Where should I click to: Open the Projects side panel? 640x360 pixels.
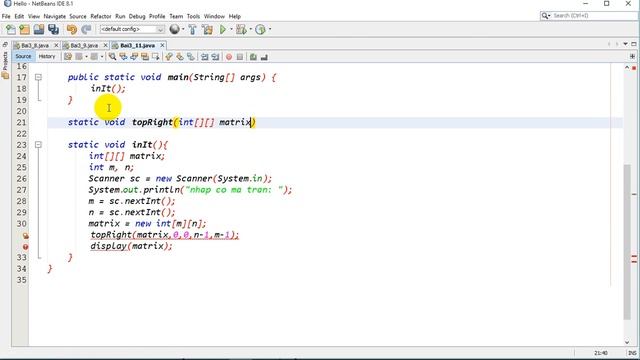click(5, 64)
